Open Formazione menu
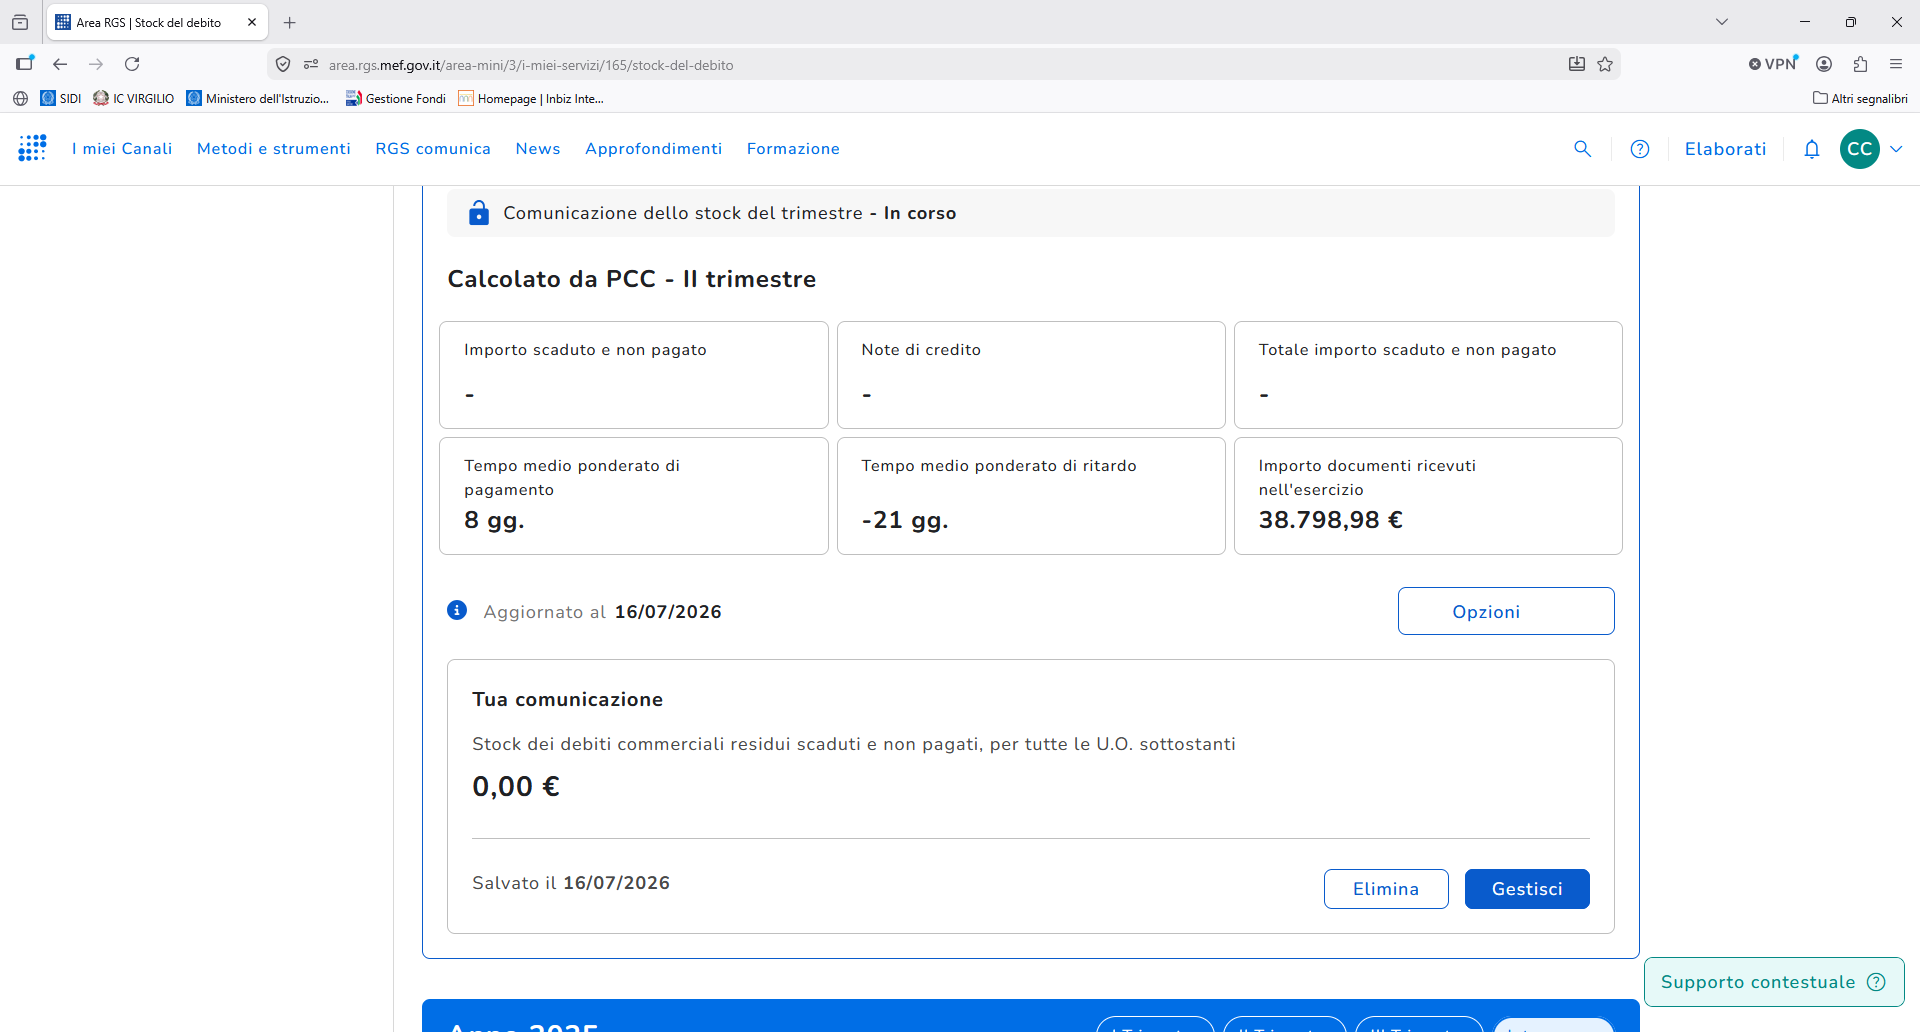Screen dimensions: 1920x1032 pos(793,149)
